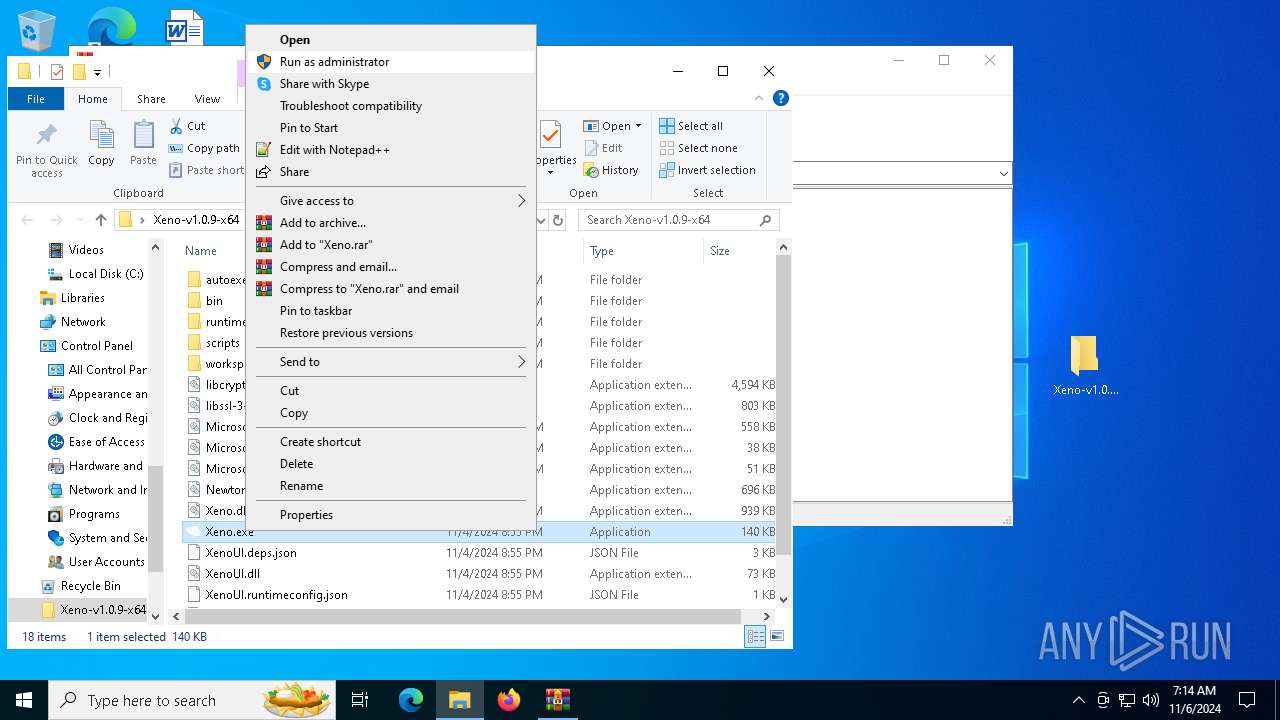Choose Cut in the context menu
The height and width of the screenshot is (720, 1280).
point(391,391)
